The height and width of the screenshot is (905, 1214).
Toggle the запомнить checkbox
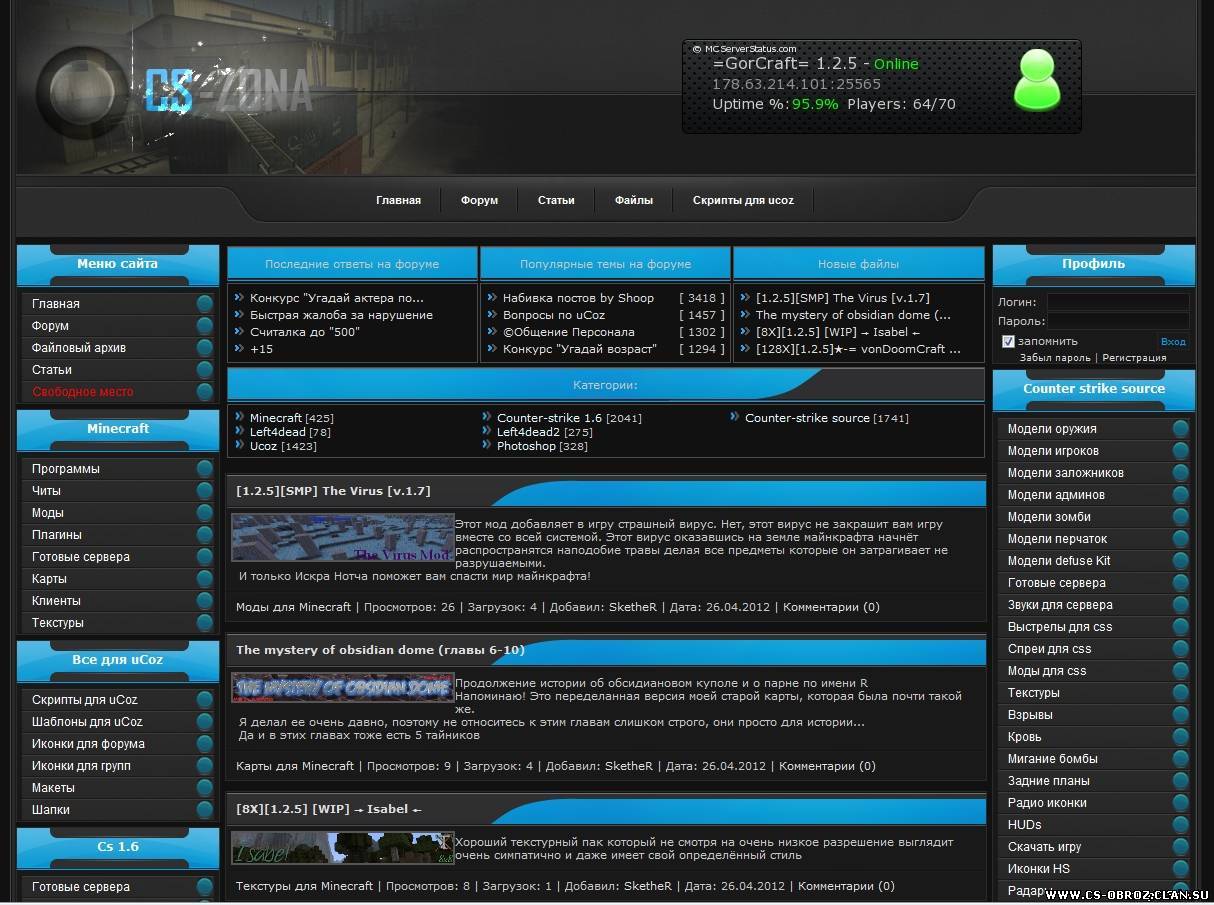tap(1008, 341)
